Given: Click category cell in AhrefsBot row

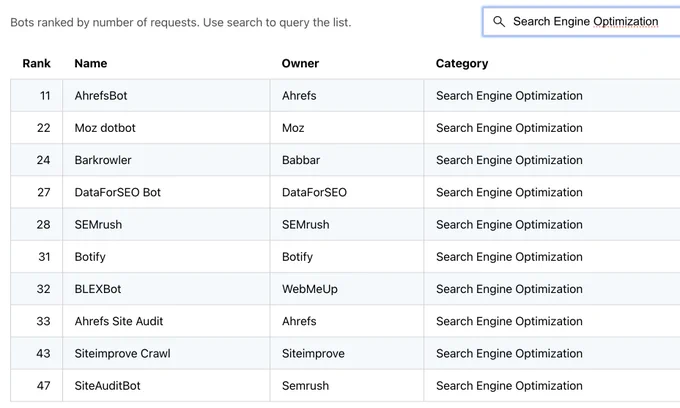Looking at the screenshot, I should [x=552, y=95].
